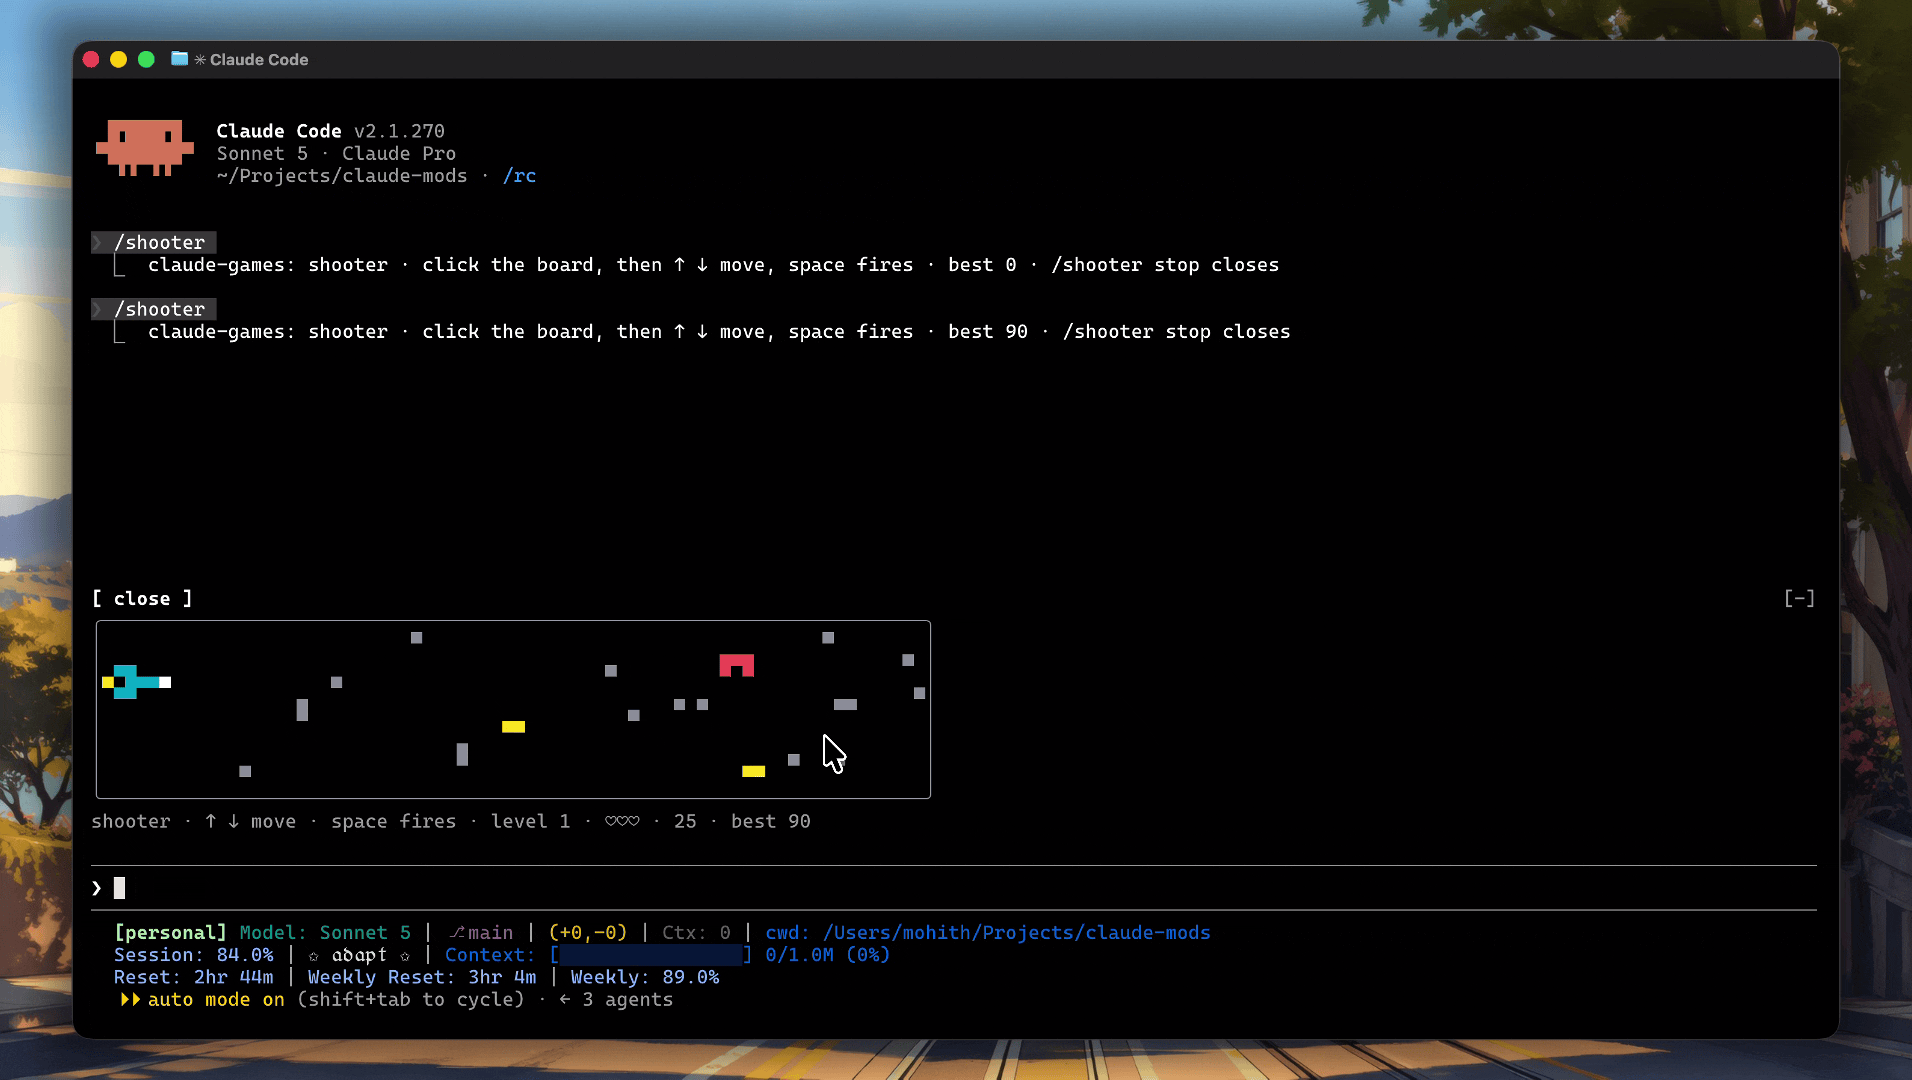The image size is (1912, 1080).
Task: Click the "Ctx: 0" status entry
Action: [x=696, y=933]
